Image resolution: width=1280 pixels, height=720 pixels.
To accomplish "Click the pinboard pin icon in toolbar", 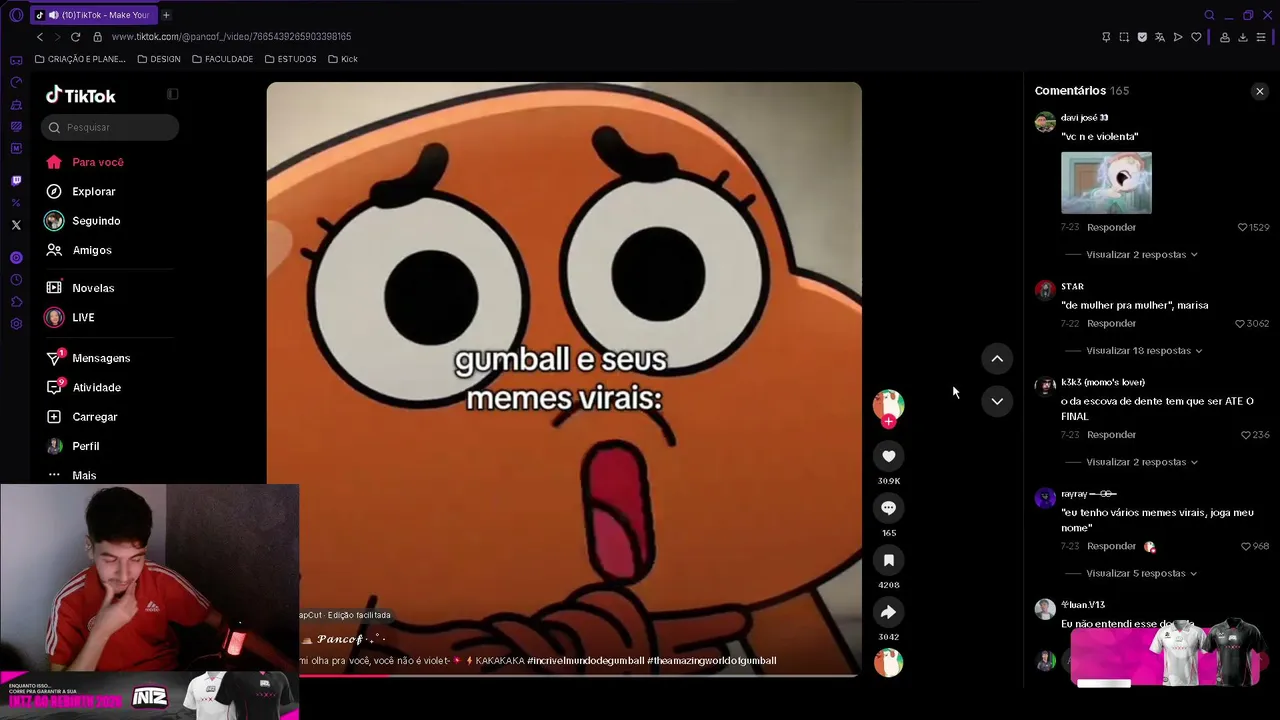I will point(1106,37).
